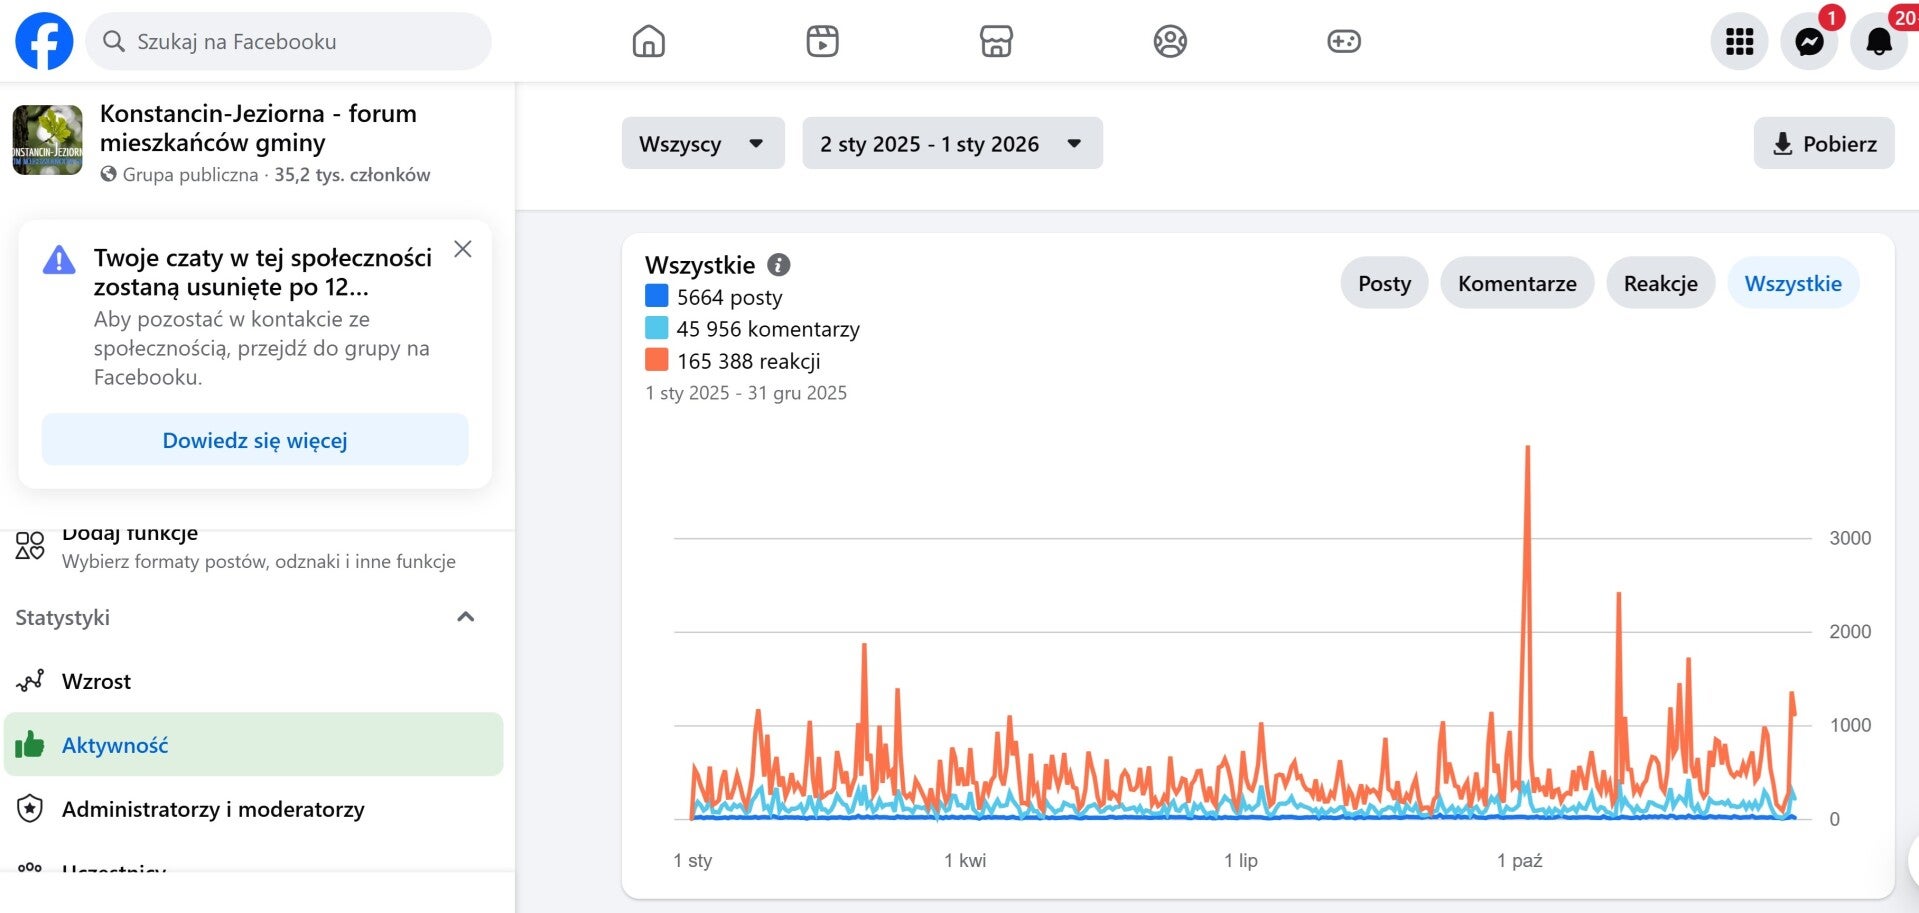Open the date range dropdown
Screen dimensions: 1919x913
click(951, 144)
